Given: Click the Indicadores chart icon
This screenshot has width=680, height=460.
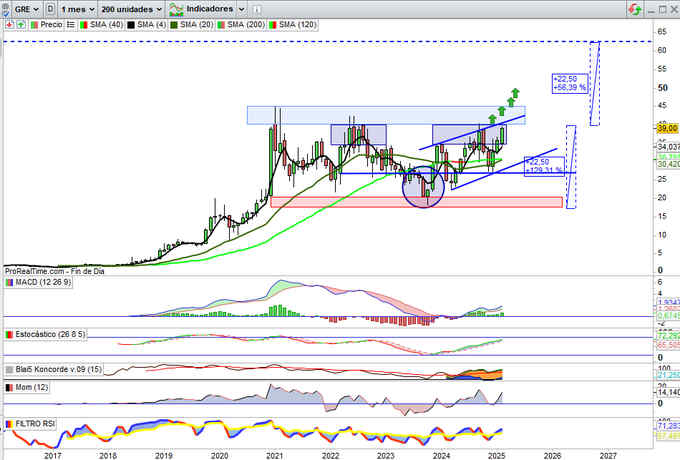Looking at the screenshot, I should point(176,9).
